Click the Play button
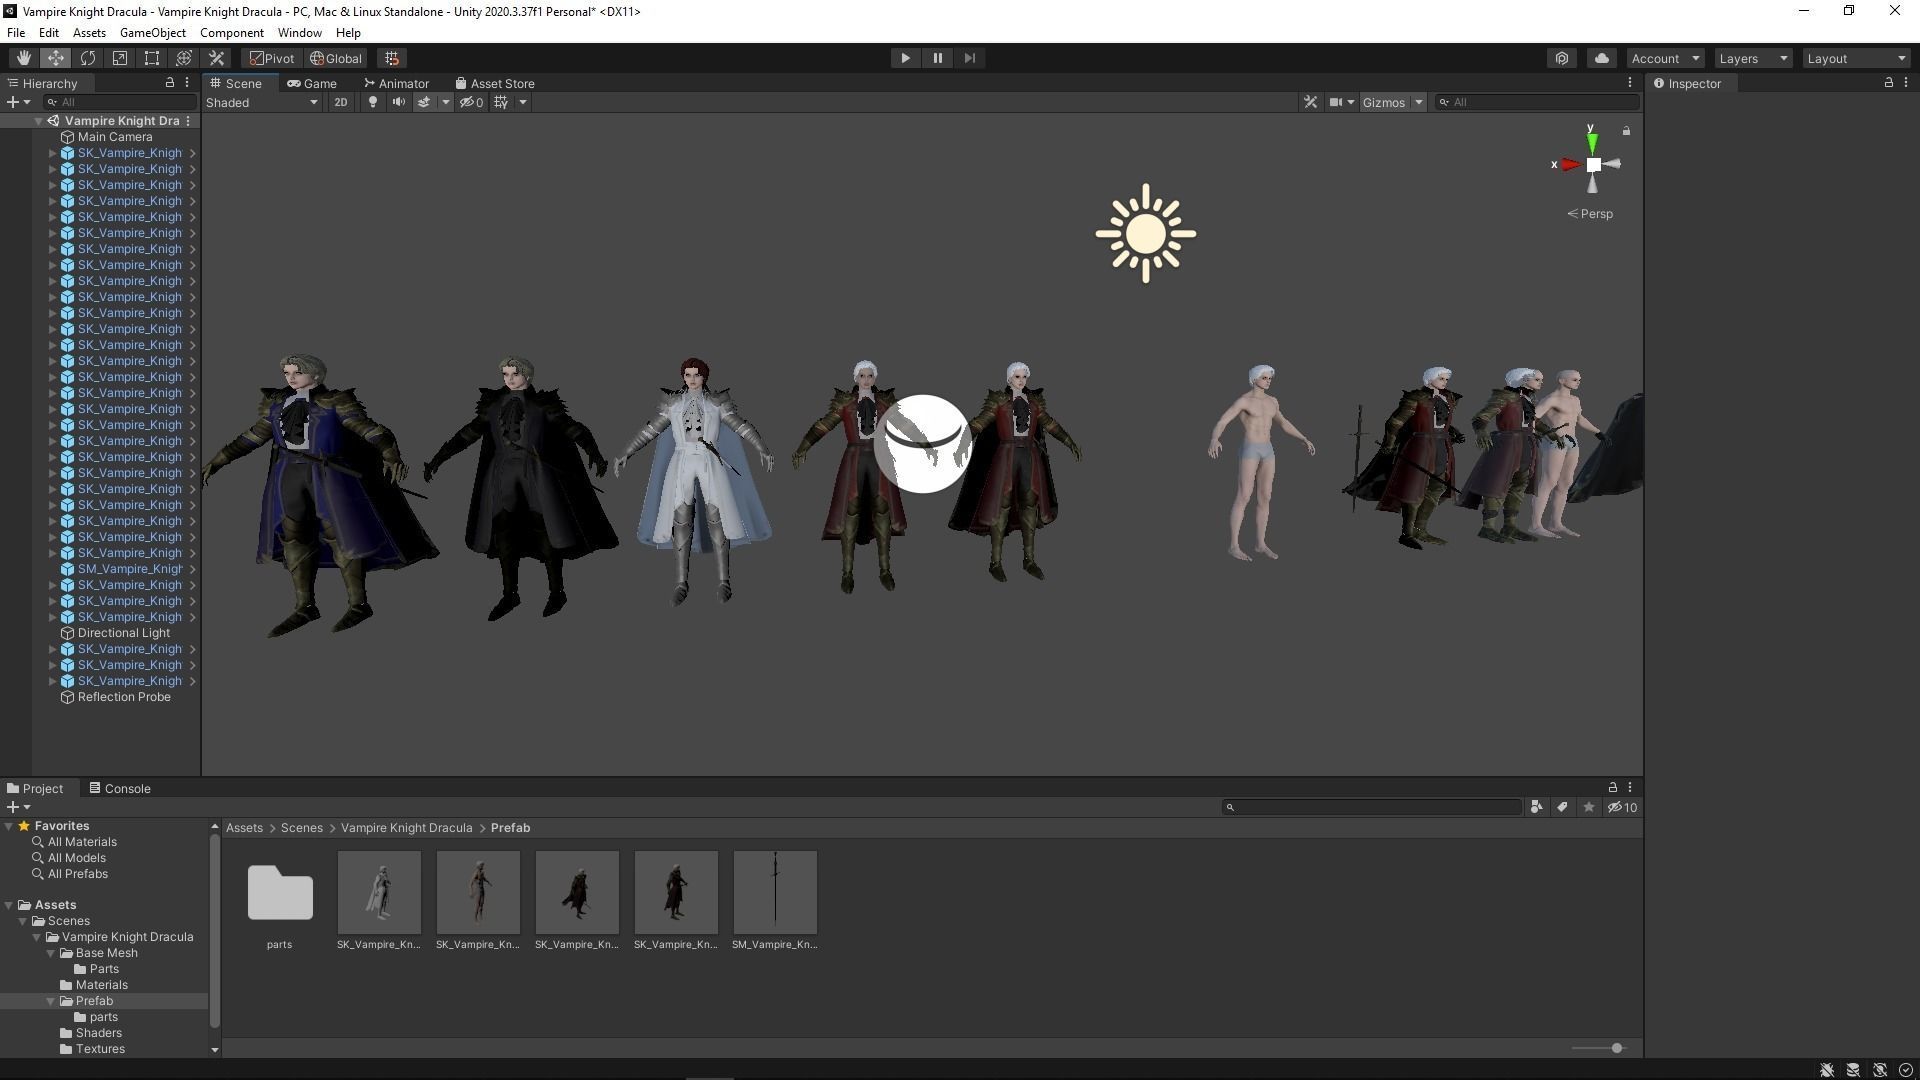The height and width of the screenshot is (1080, 1920). tap(905, 58)
